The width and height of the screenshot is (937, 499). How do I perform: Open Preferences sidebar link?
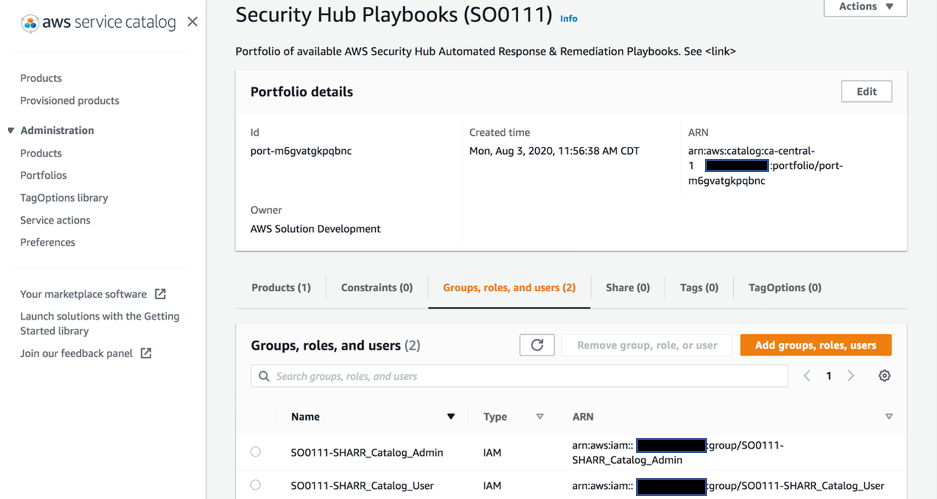click(48, 242)
